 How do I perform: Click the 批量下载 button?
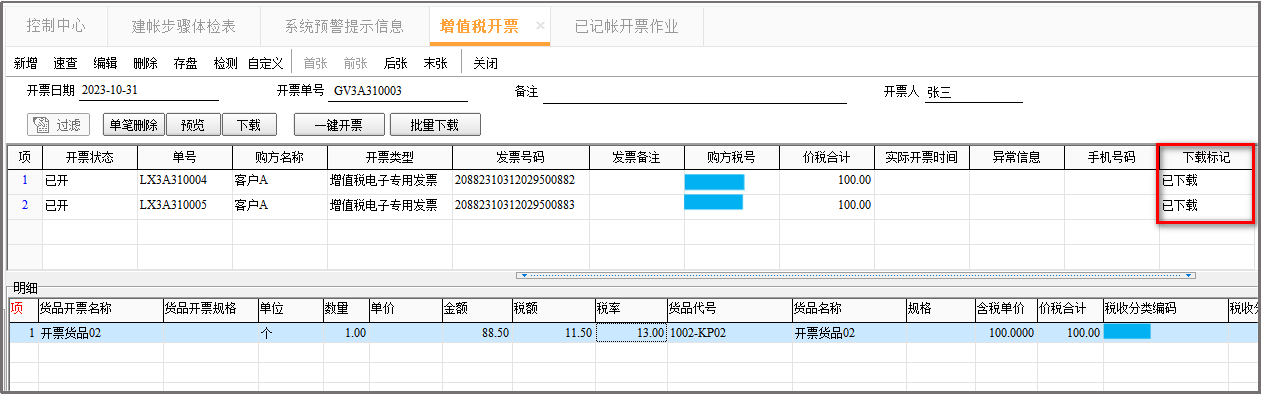tap(435, 125)
